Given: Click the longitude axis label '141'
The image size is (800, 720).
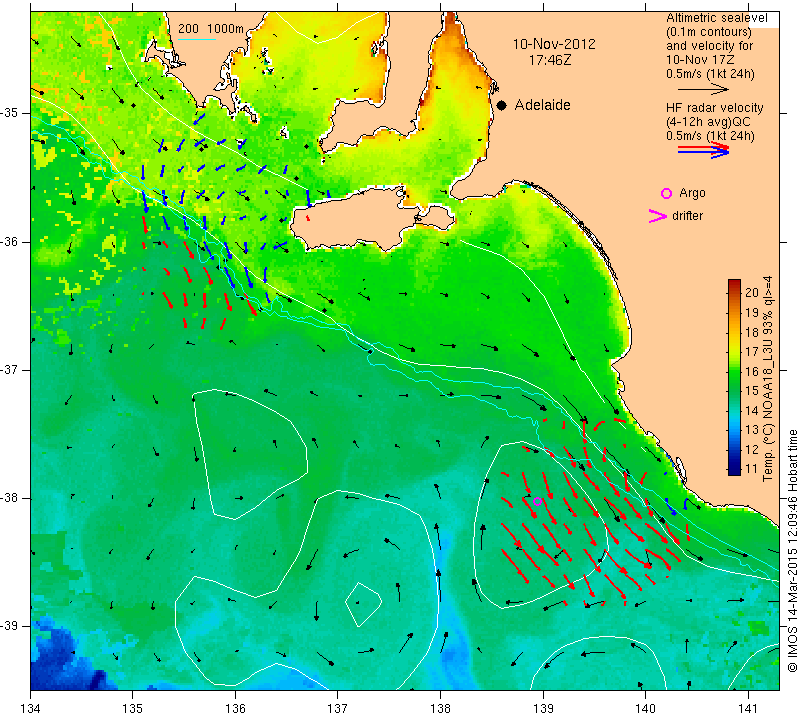Looking at the screenshot, I should coord(748,708).
